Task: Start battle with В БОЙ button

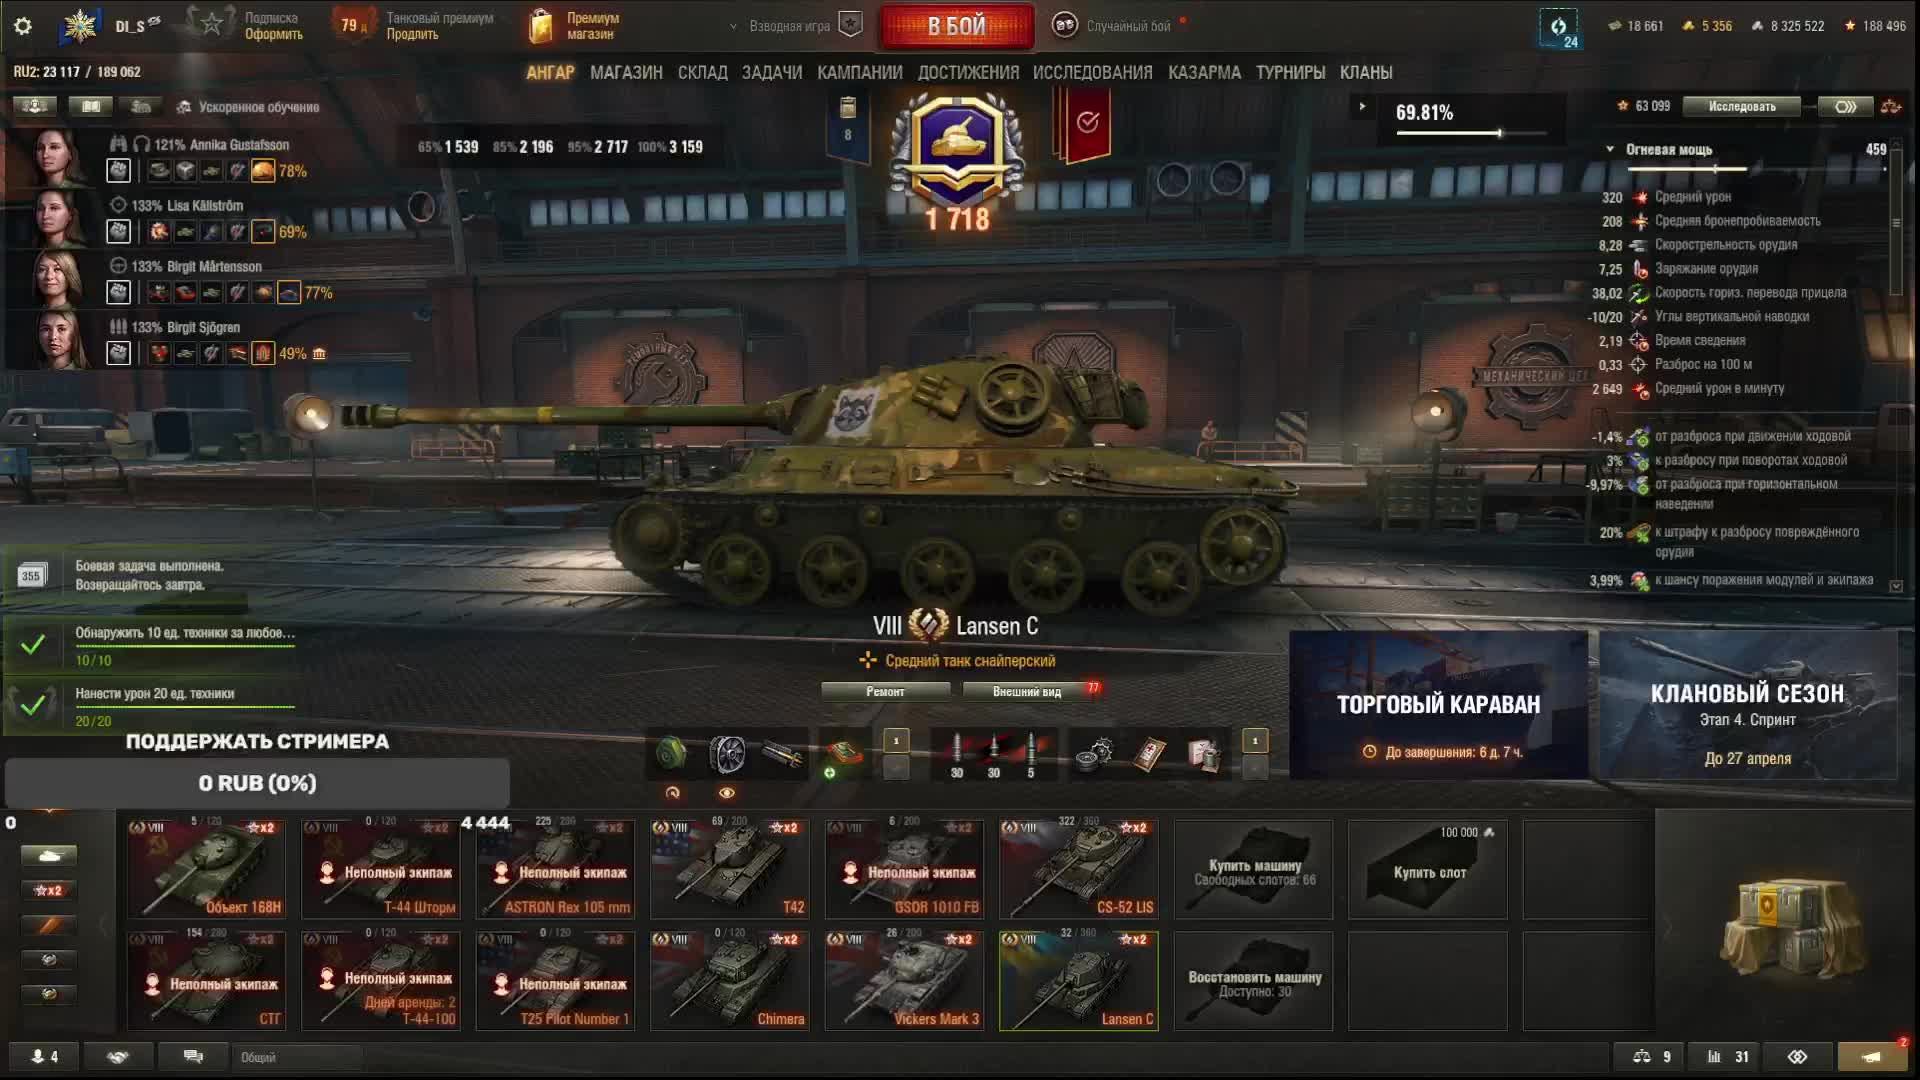Action: (957, 26)
